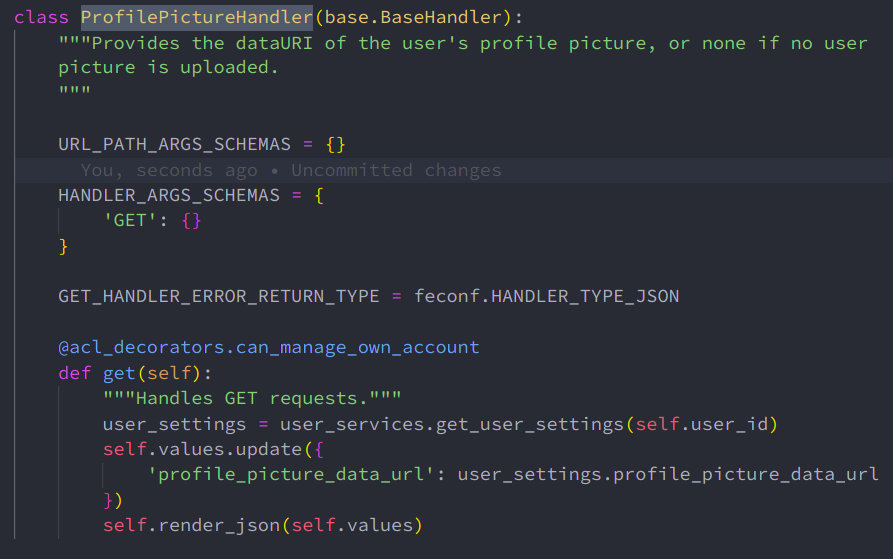Click the 'profile_picture_data_url' string key

(x=291, y=474)
